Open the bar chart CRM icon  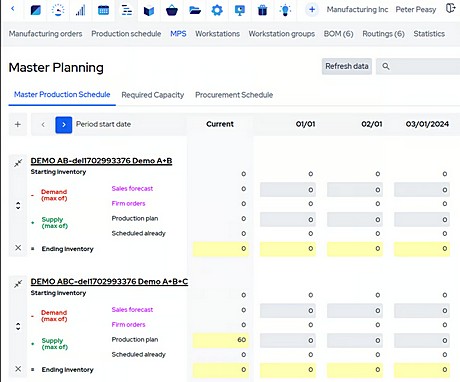pos(80,10)
